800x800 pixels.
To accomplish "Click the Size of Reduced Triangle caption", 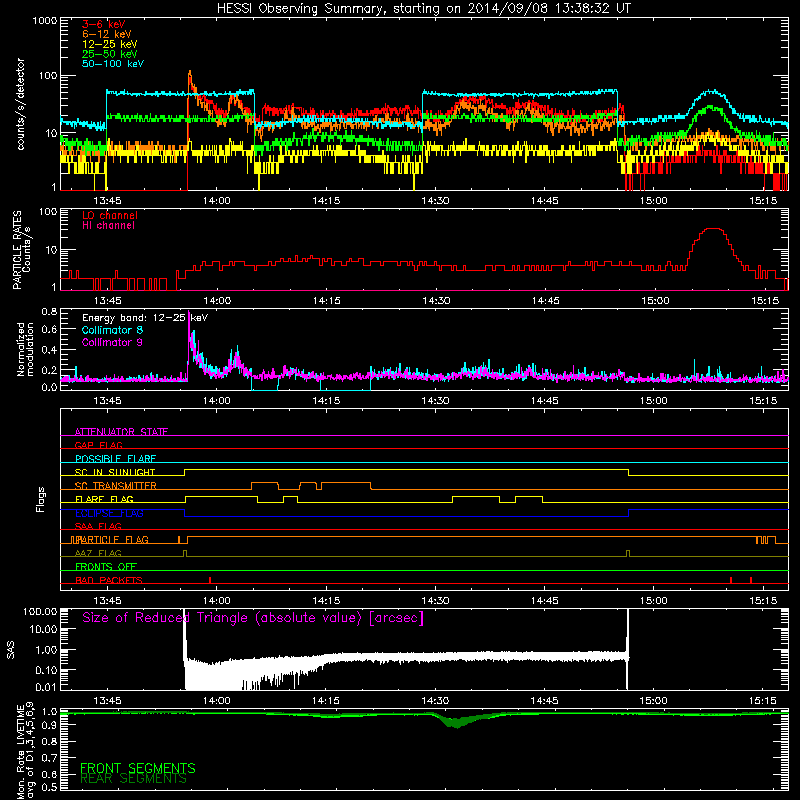I will pyautogui.click(x=253, y=618).
